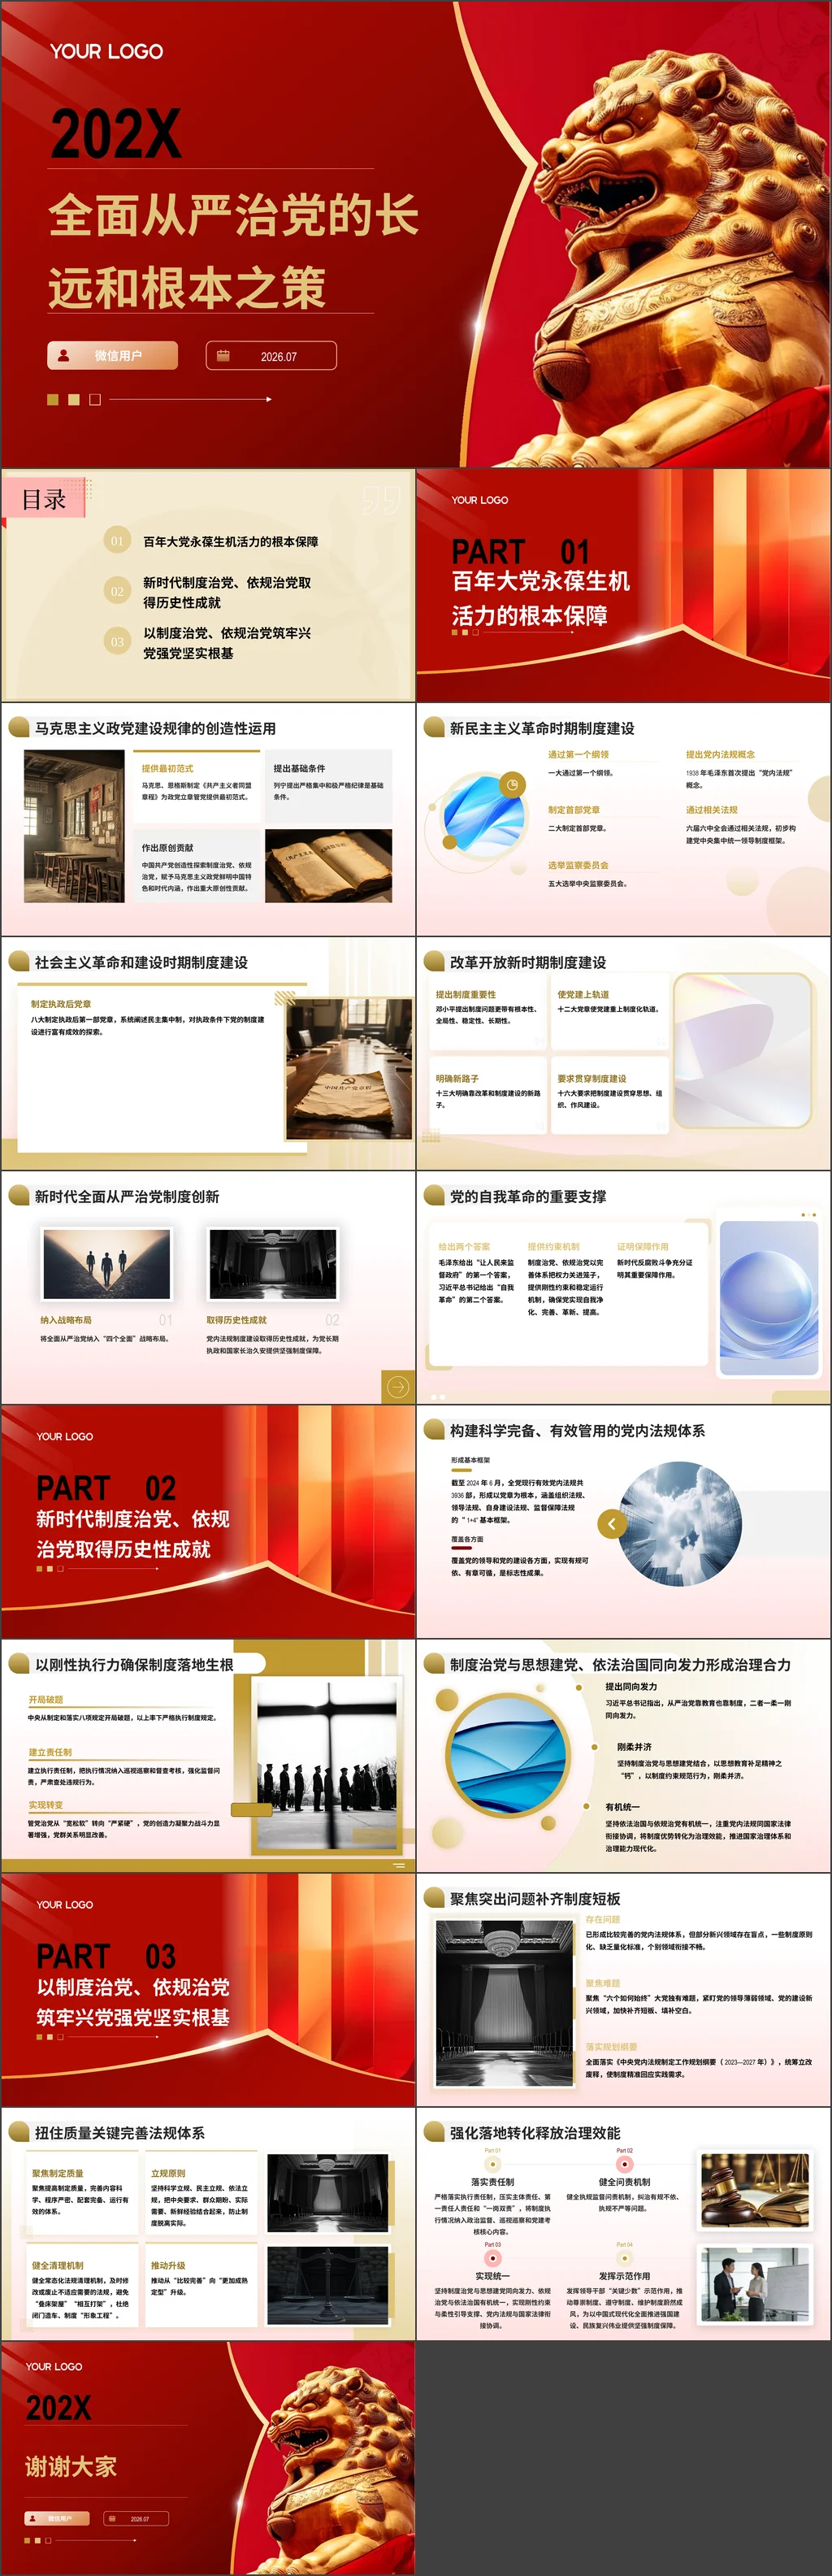Select the theater stage photo on 聚焦突出问题 slide

coord(504,2003)
